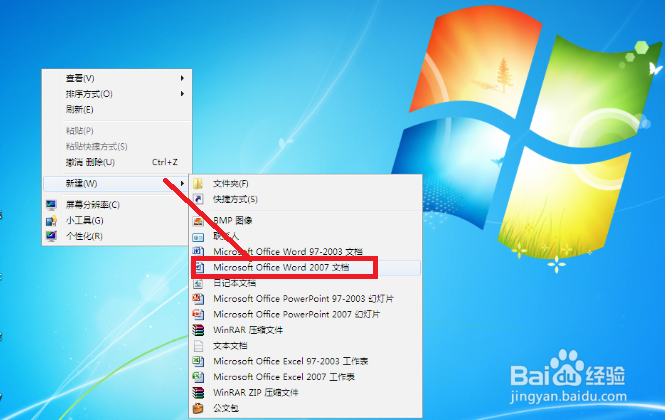The image size is (665, 420).
Task: Click the 联系人 contact card icon
Action: [198, 236]
